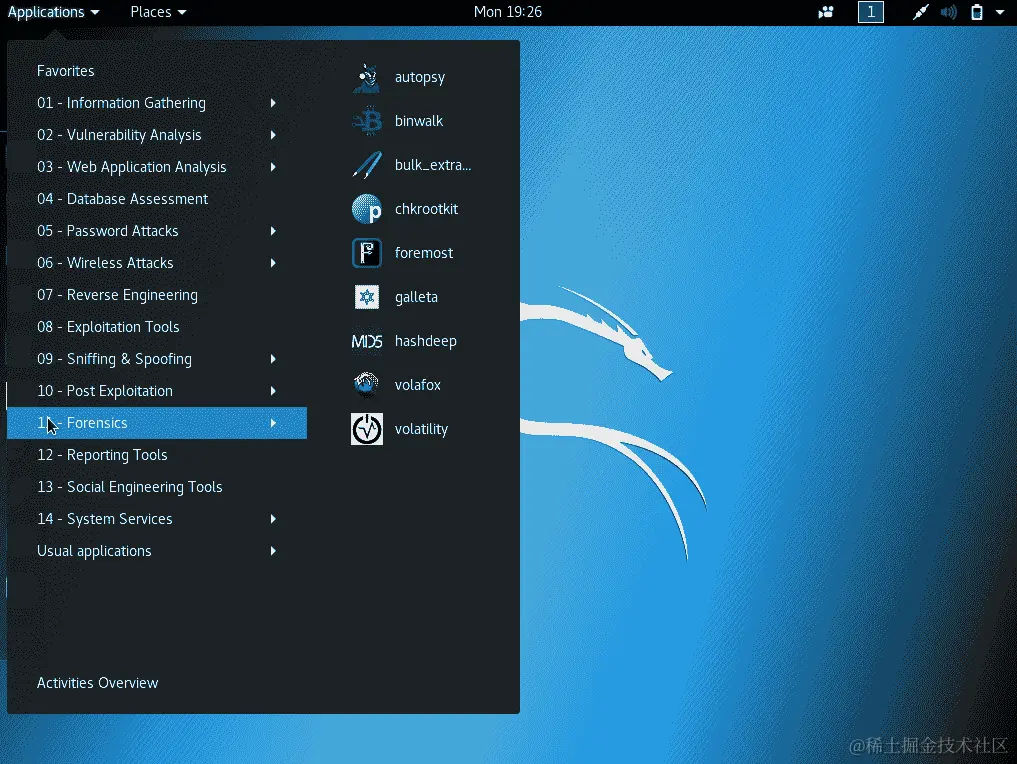This screenshot has width=1017, height=764.
Task: Click the volatility text label
Action: tap(421, 429)
